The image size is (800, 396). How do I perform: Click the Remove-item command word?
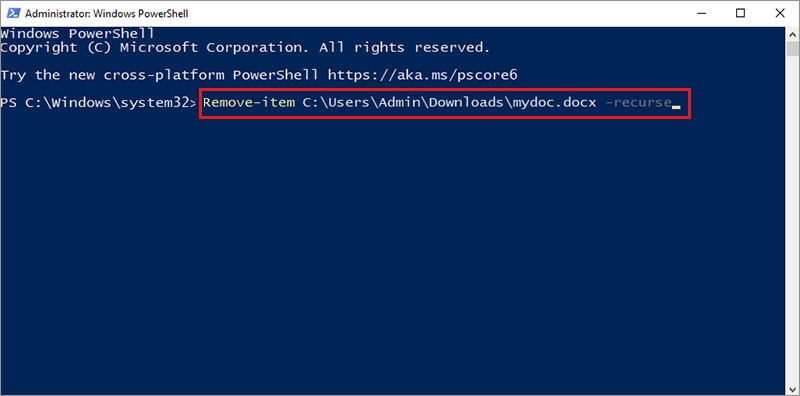click(x=248, y=103)
